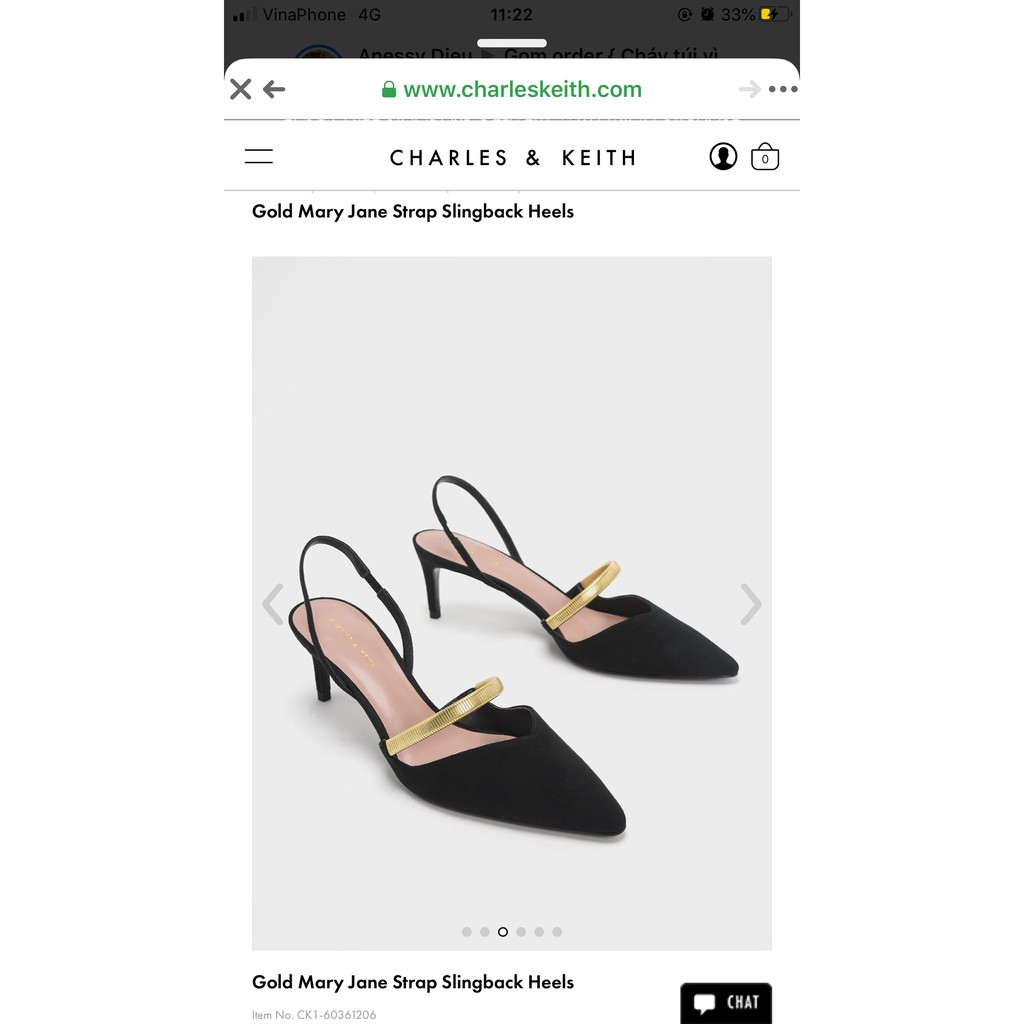Open the browser three-dots options menu

783,90
